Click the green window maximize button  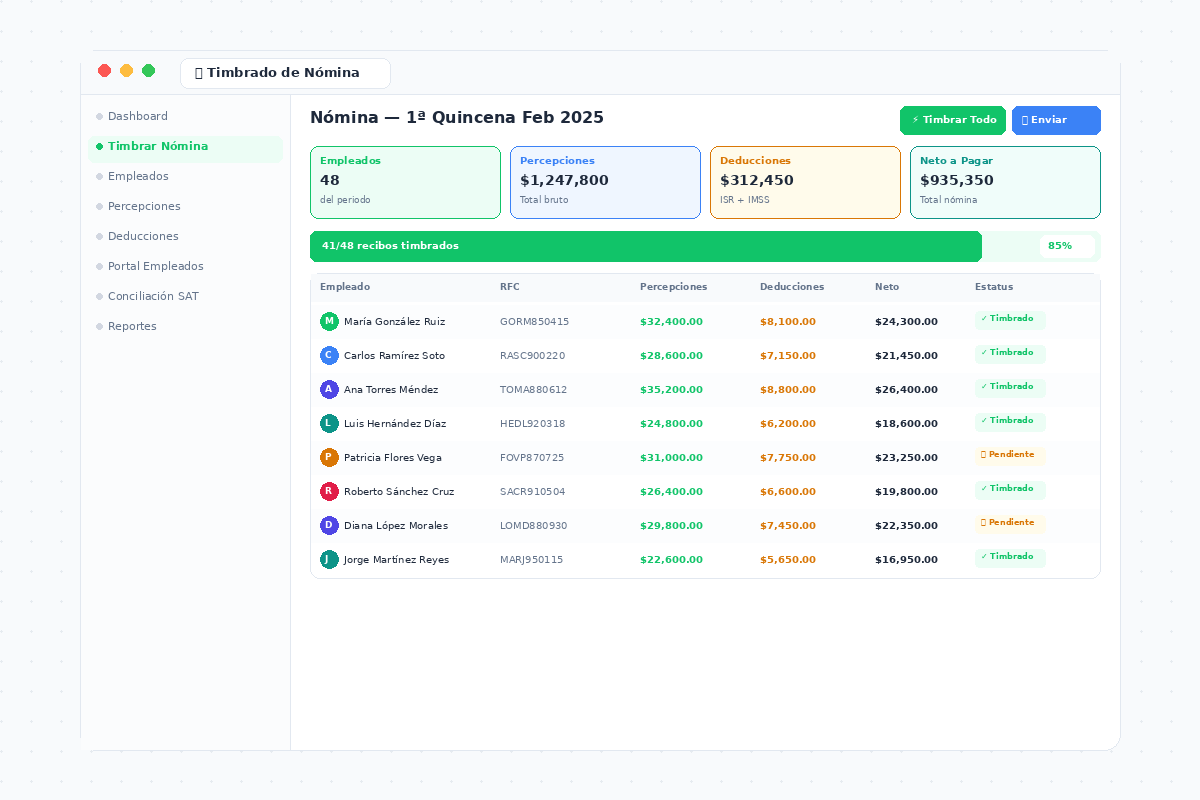tap(148, 70)
